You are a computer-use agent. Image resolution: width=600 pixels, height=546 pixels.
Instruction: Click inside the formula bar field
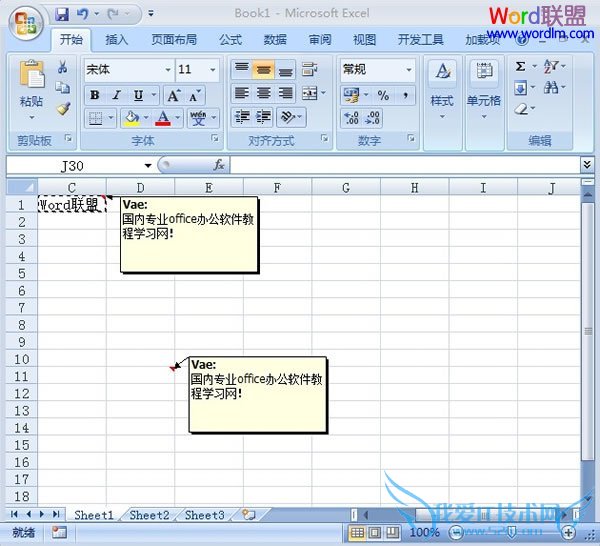405,165
